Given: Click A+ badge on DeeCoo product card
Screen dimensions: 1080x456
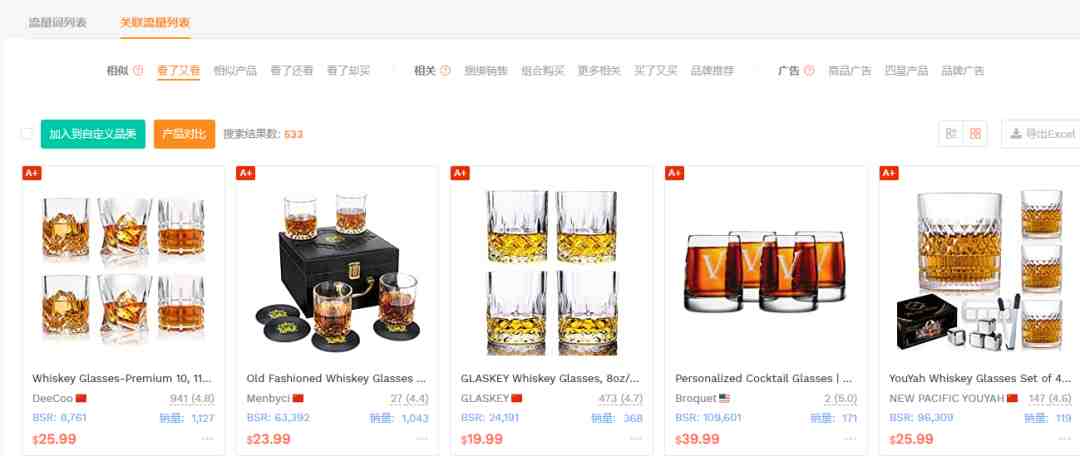Looking at the screenshot, I should (32, 173).
